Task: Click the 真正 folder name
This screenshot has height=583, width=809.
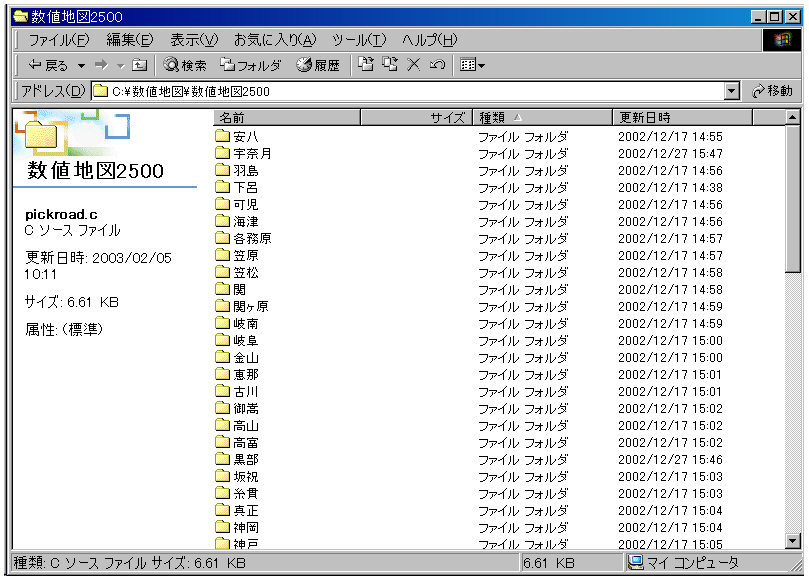Action: point(246,511)
